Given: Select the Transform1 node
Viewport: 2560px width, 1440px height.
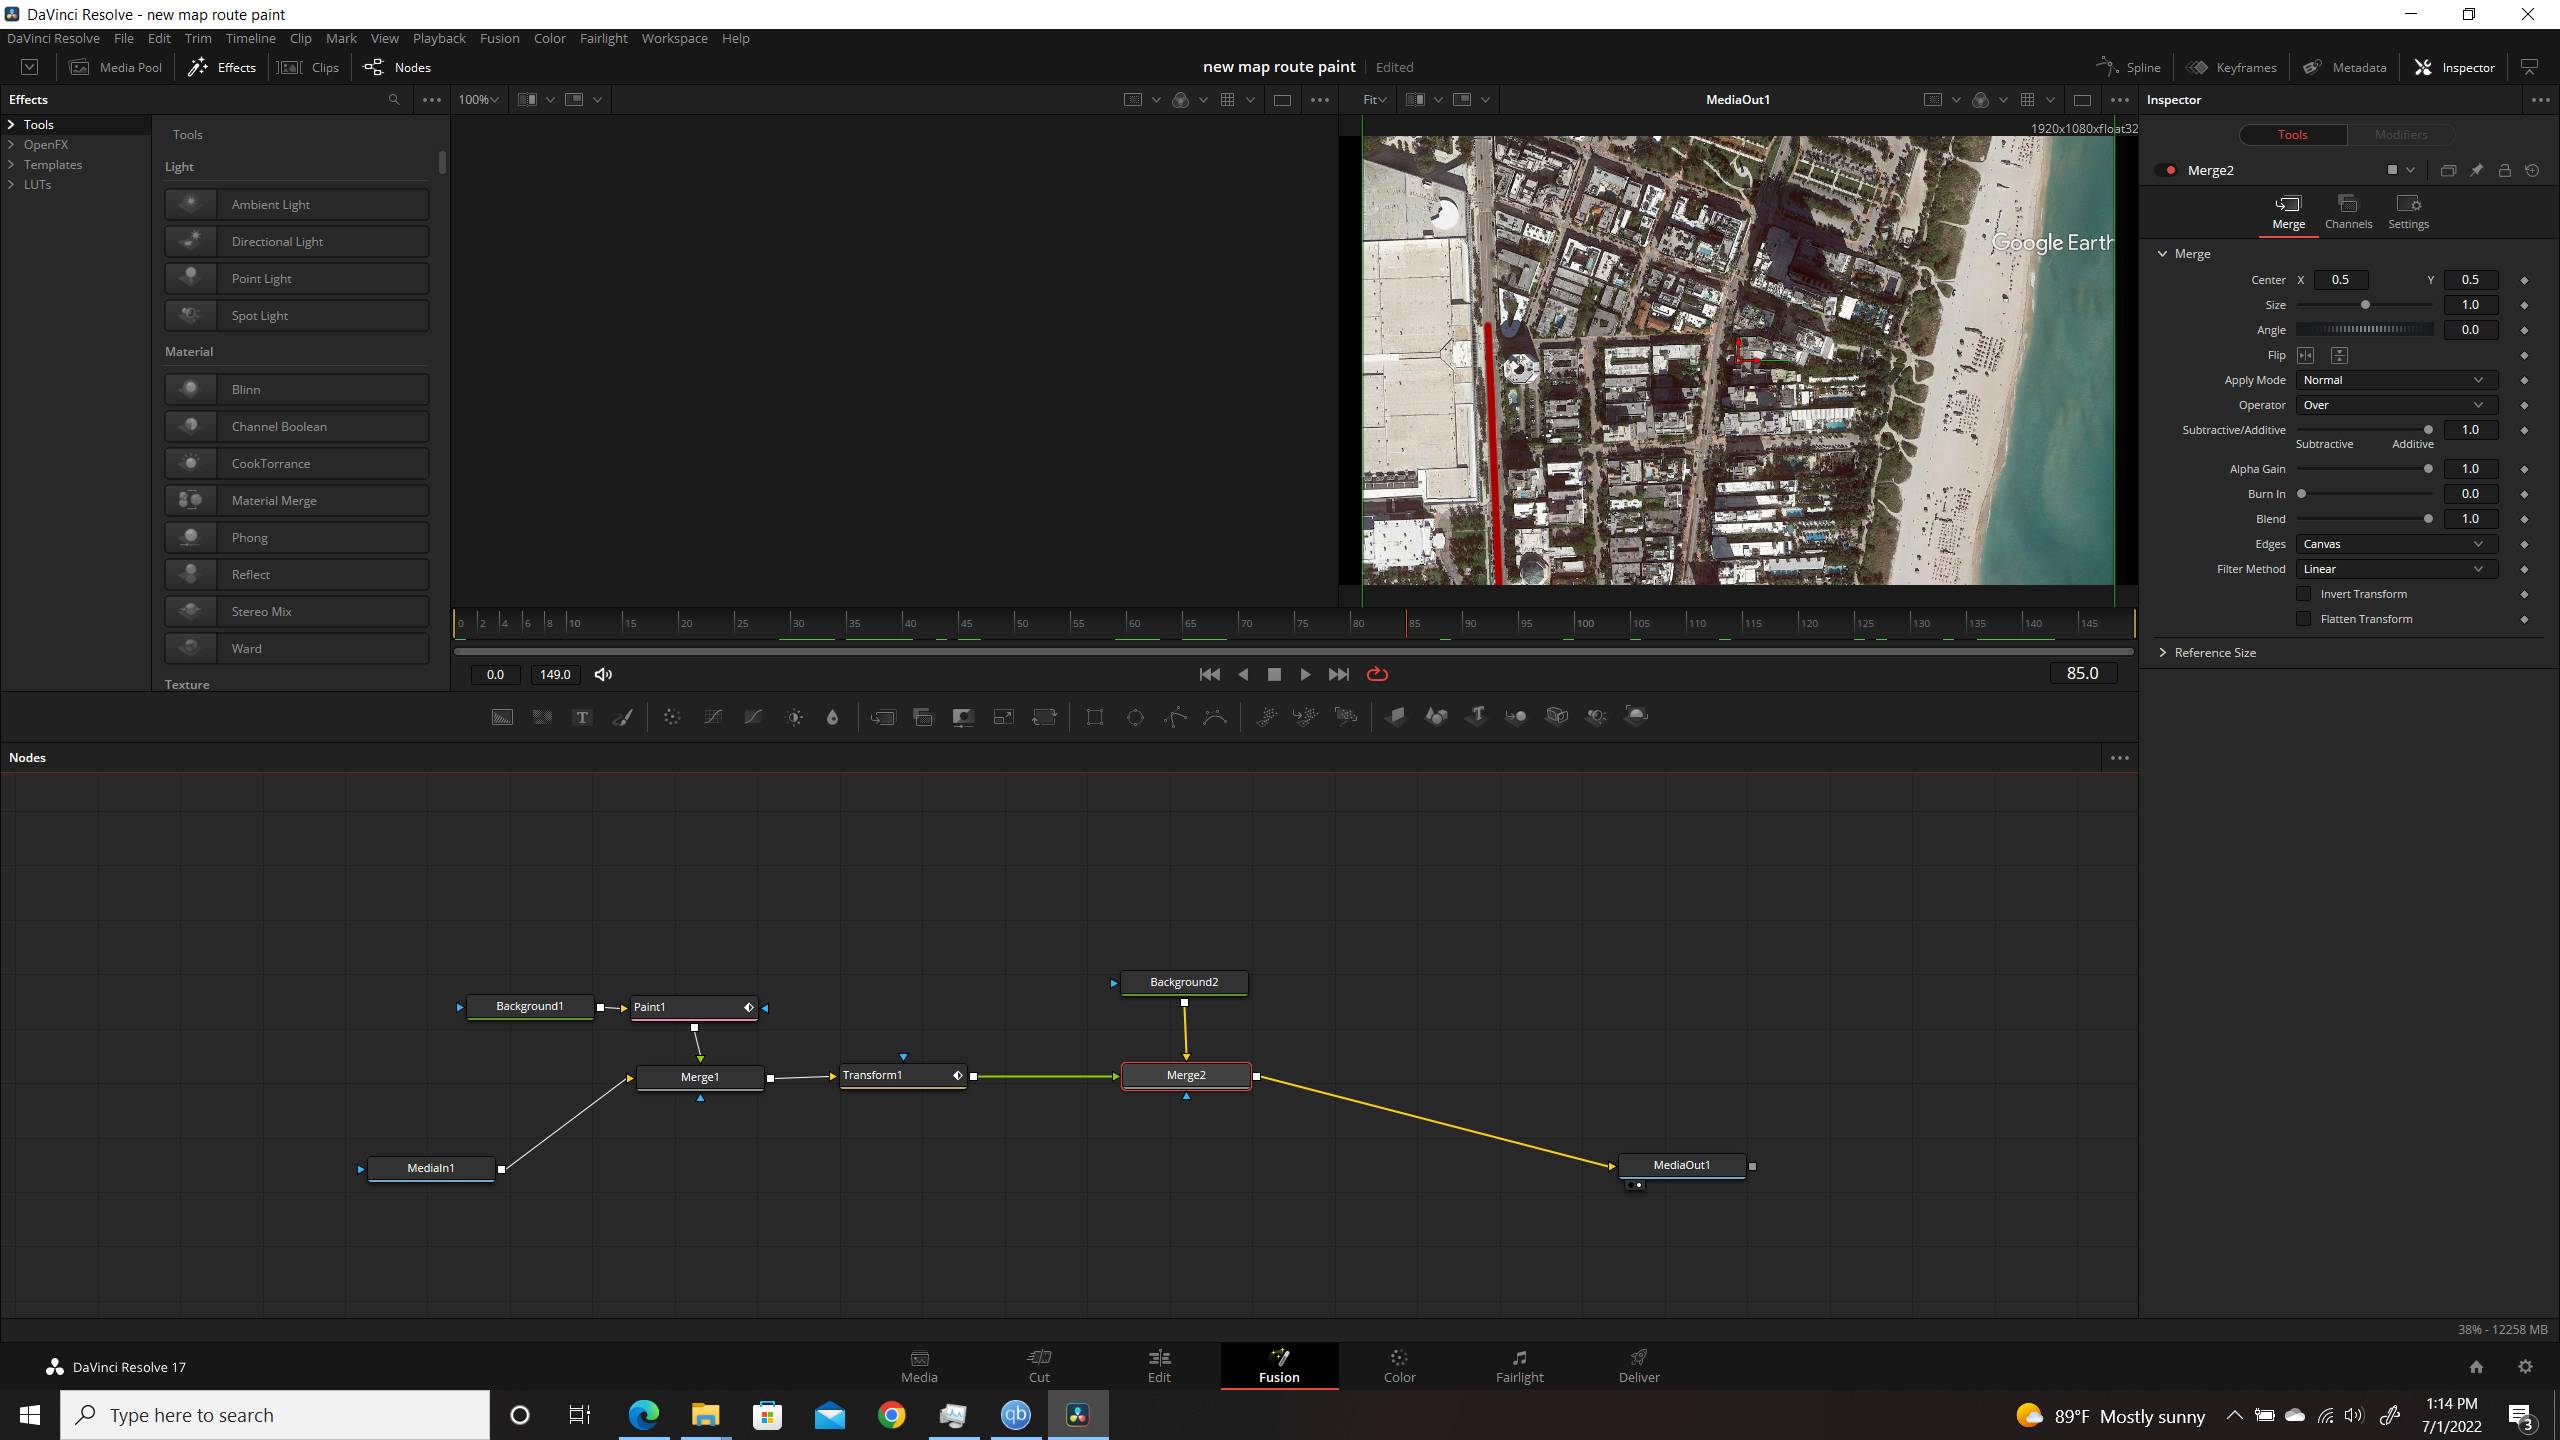Looking at the screenshot, I should pyautogui.click(x=903, y=1076).
